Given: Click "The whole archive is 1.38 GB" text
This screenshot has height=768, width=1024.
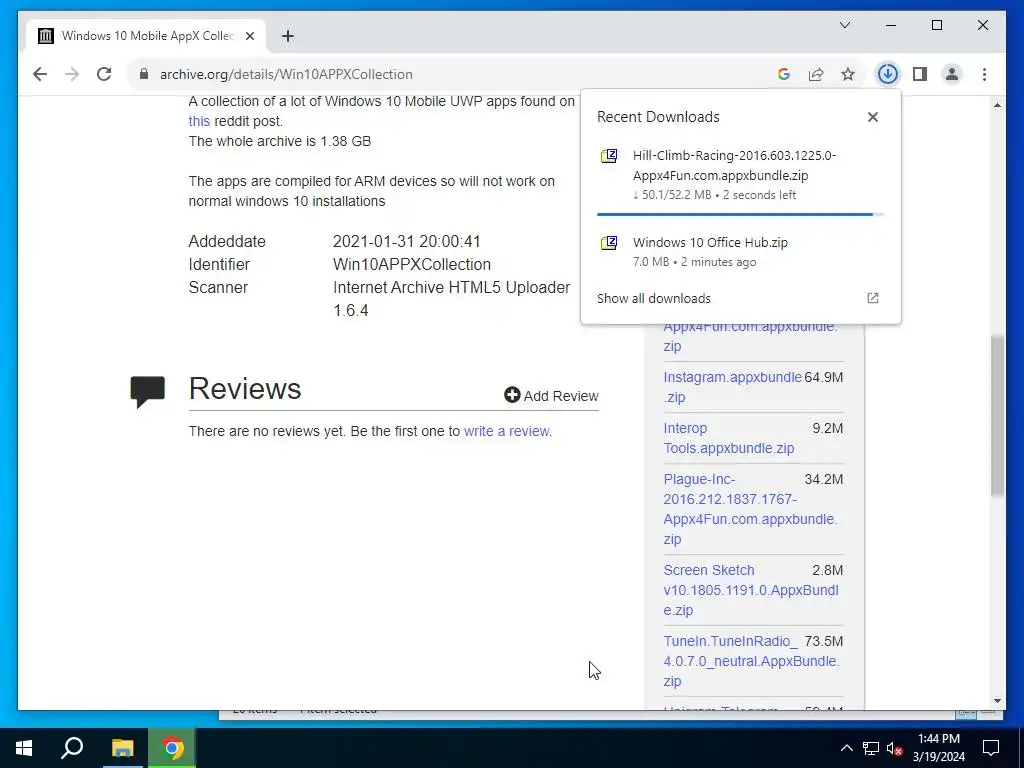Looking at the screenshot, I should click(x=280, y=141).
